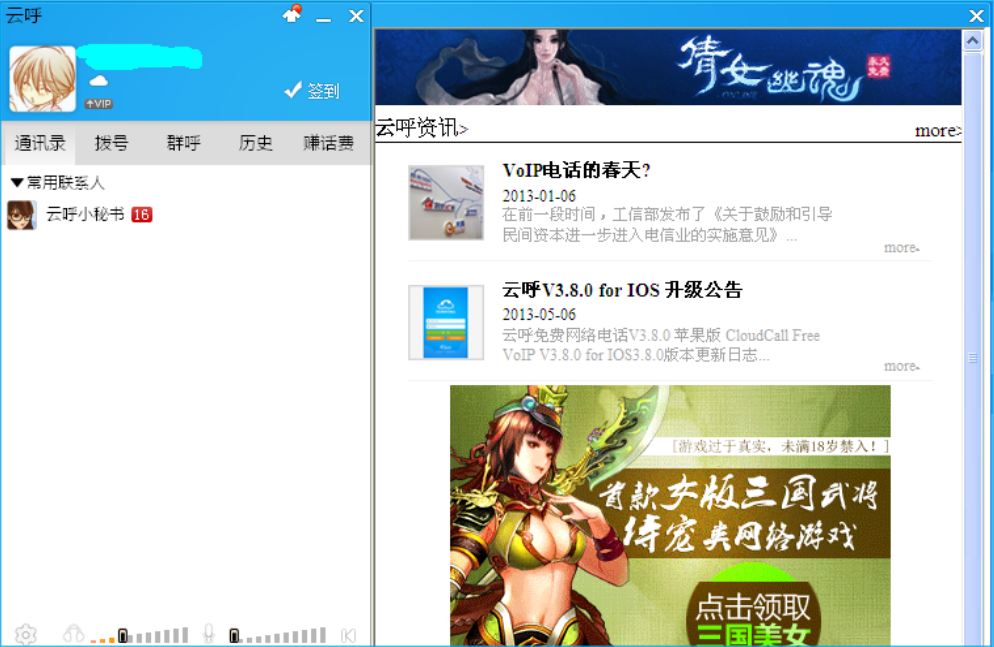Click your profile picture
This screenshot has height=647, width=994.
coord(40,75)
